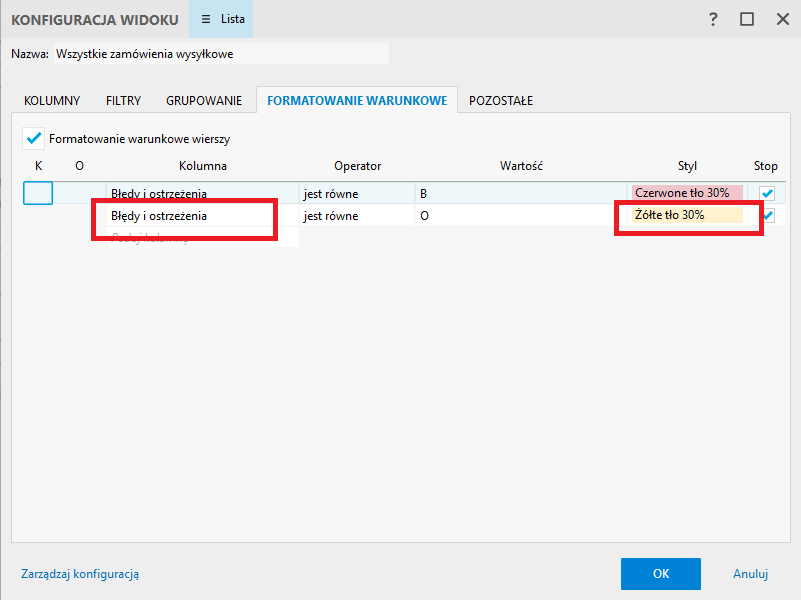Open operator dropdown in the second rule row

coord(356,215)
